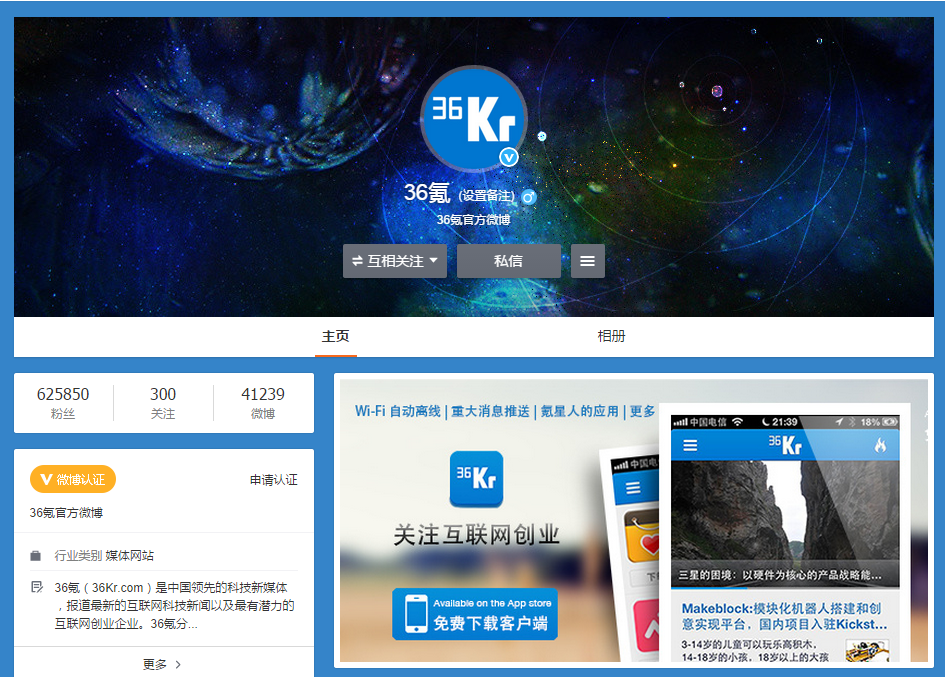The height and width of the screenshot is (677, 945).
Task: Click 更多 in the banner feature list
Action: coord(642,411)
